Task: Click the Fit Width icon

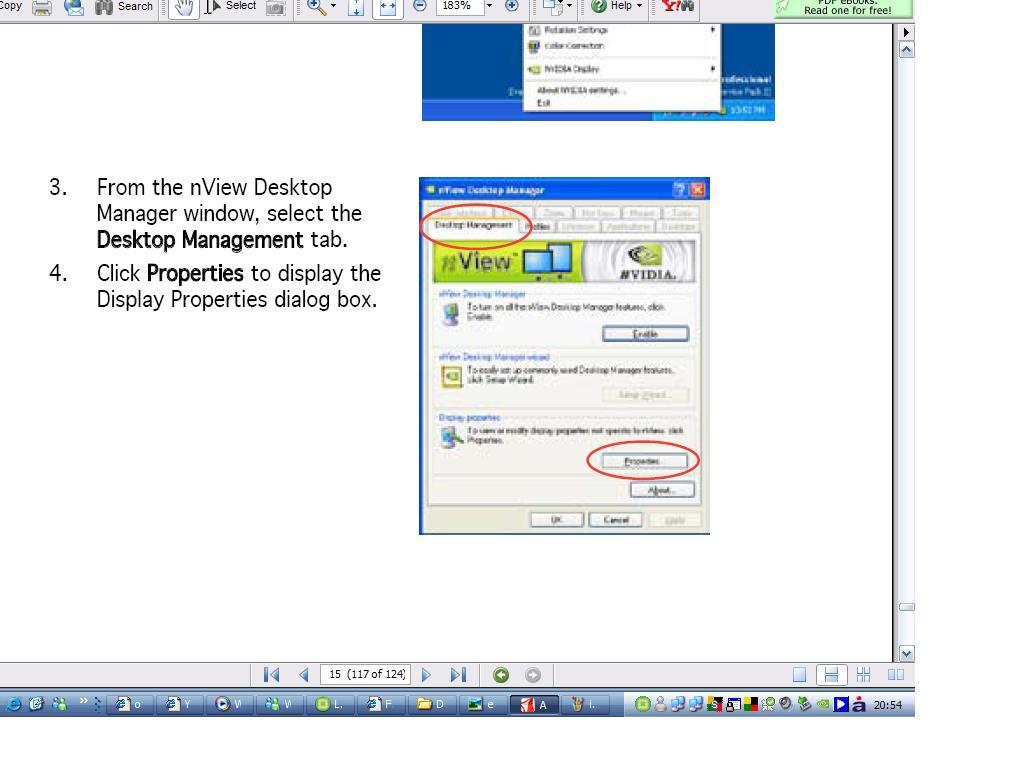Action: (387, 8)
